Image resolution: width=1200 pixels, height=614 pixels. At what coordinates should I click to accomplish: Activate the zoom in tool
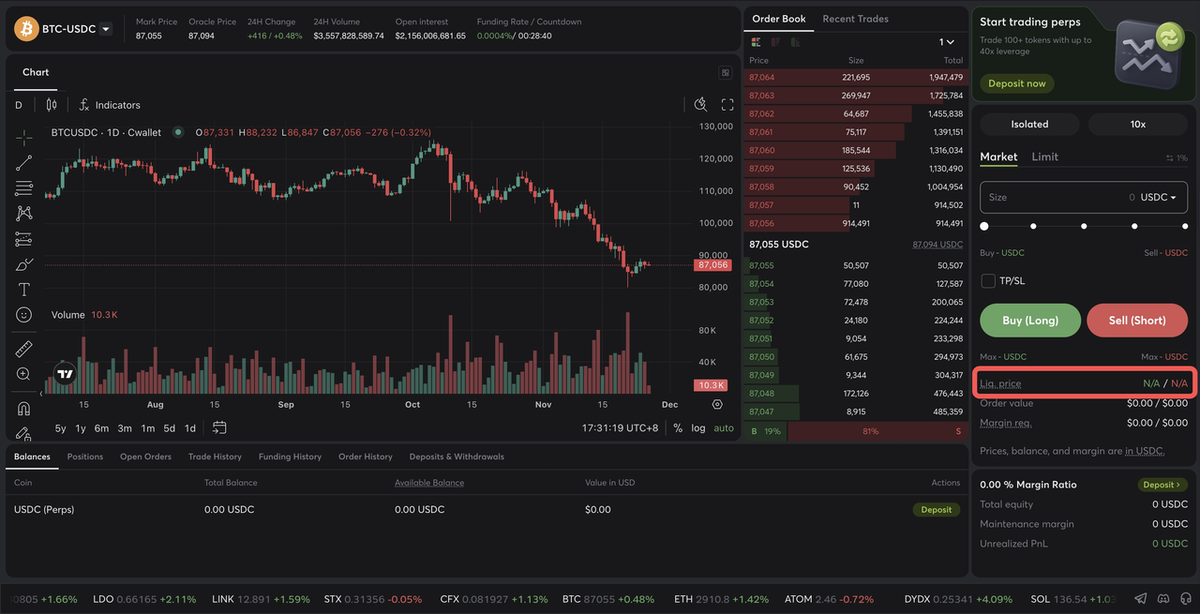click(24, 374)
